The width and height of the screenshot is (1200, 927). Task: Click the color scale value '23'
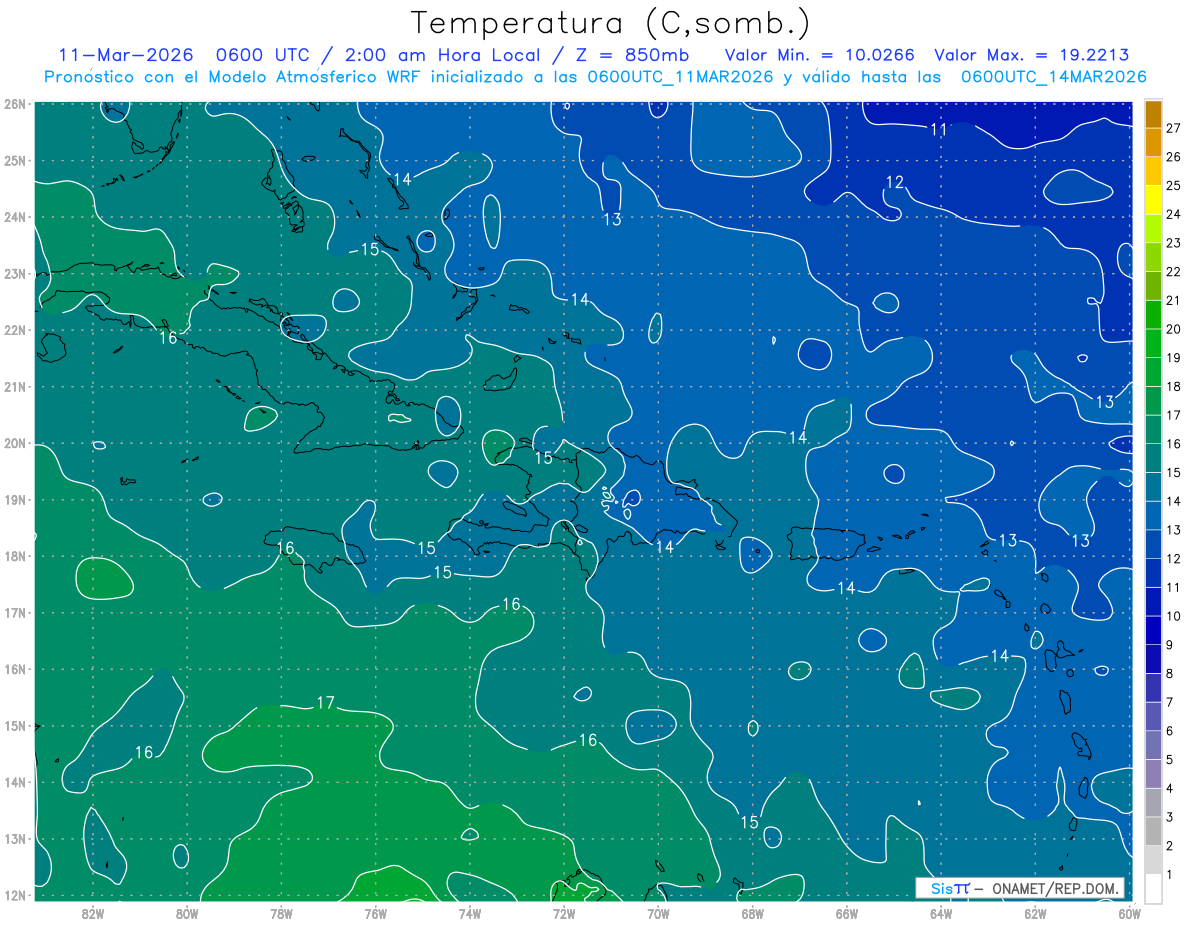pyautogui.click(x=1173, y=242)
